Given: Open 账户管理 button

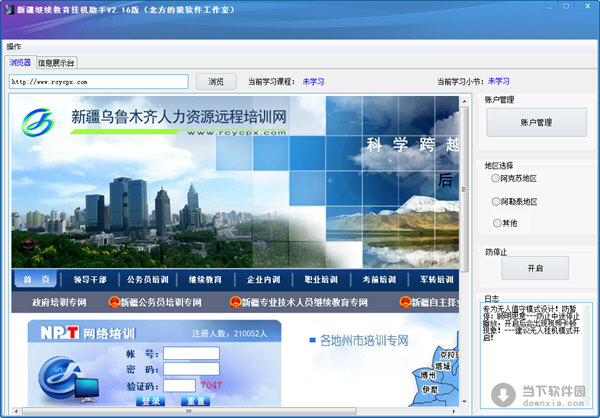Looking at the screenshot, I should click(536, 122).
